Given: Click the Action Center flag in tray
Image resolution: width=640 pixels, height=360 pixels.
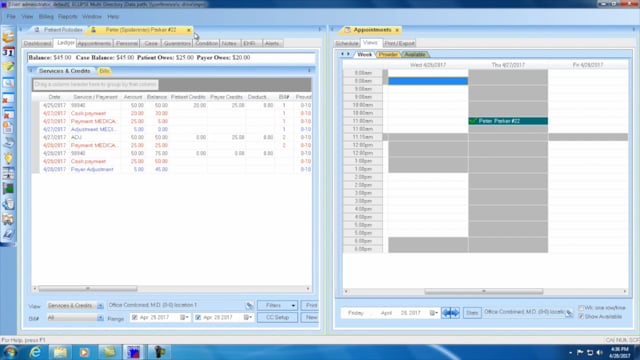Looking at the screenshot, I should pos(580,352).
